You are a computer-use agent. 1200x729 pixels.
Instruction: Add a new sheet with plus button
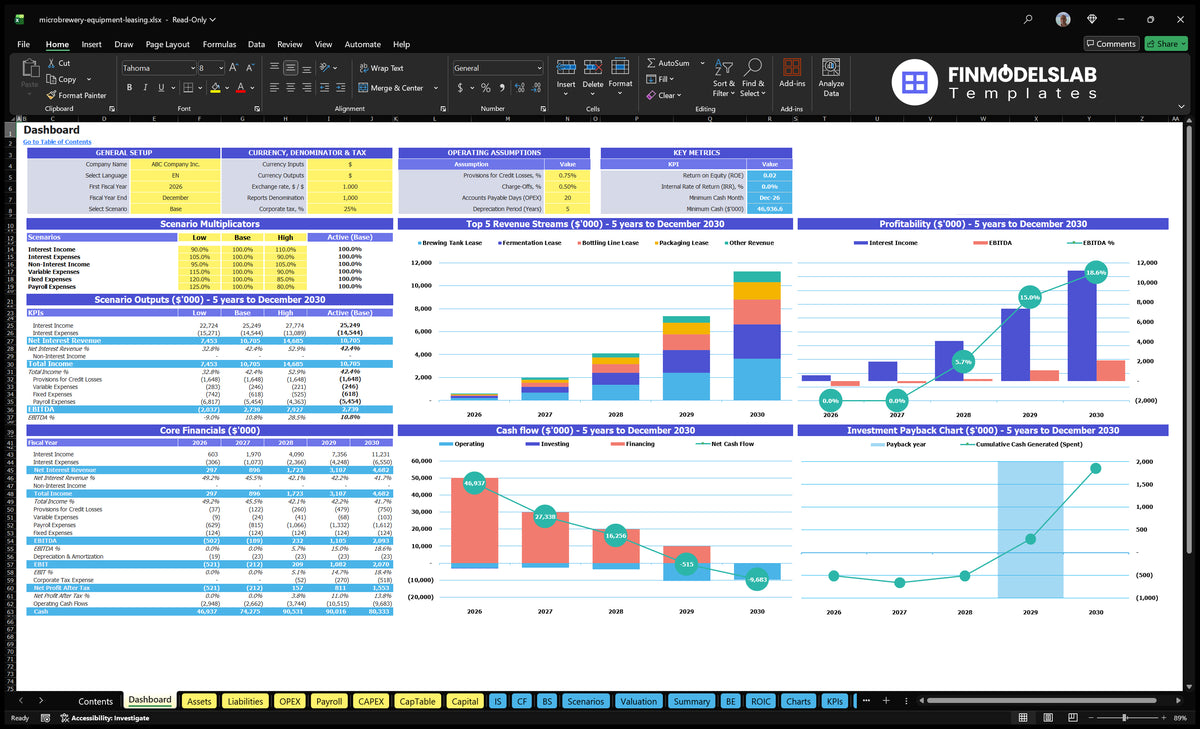tap(885, 701)
